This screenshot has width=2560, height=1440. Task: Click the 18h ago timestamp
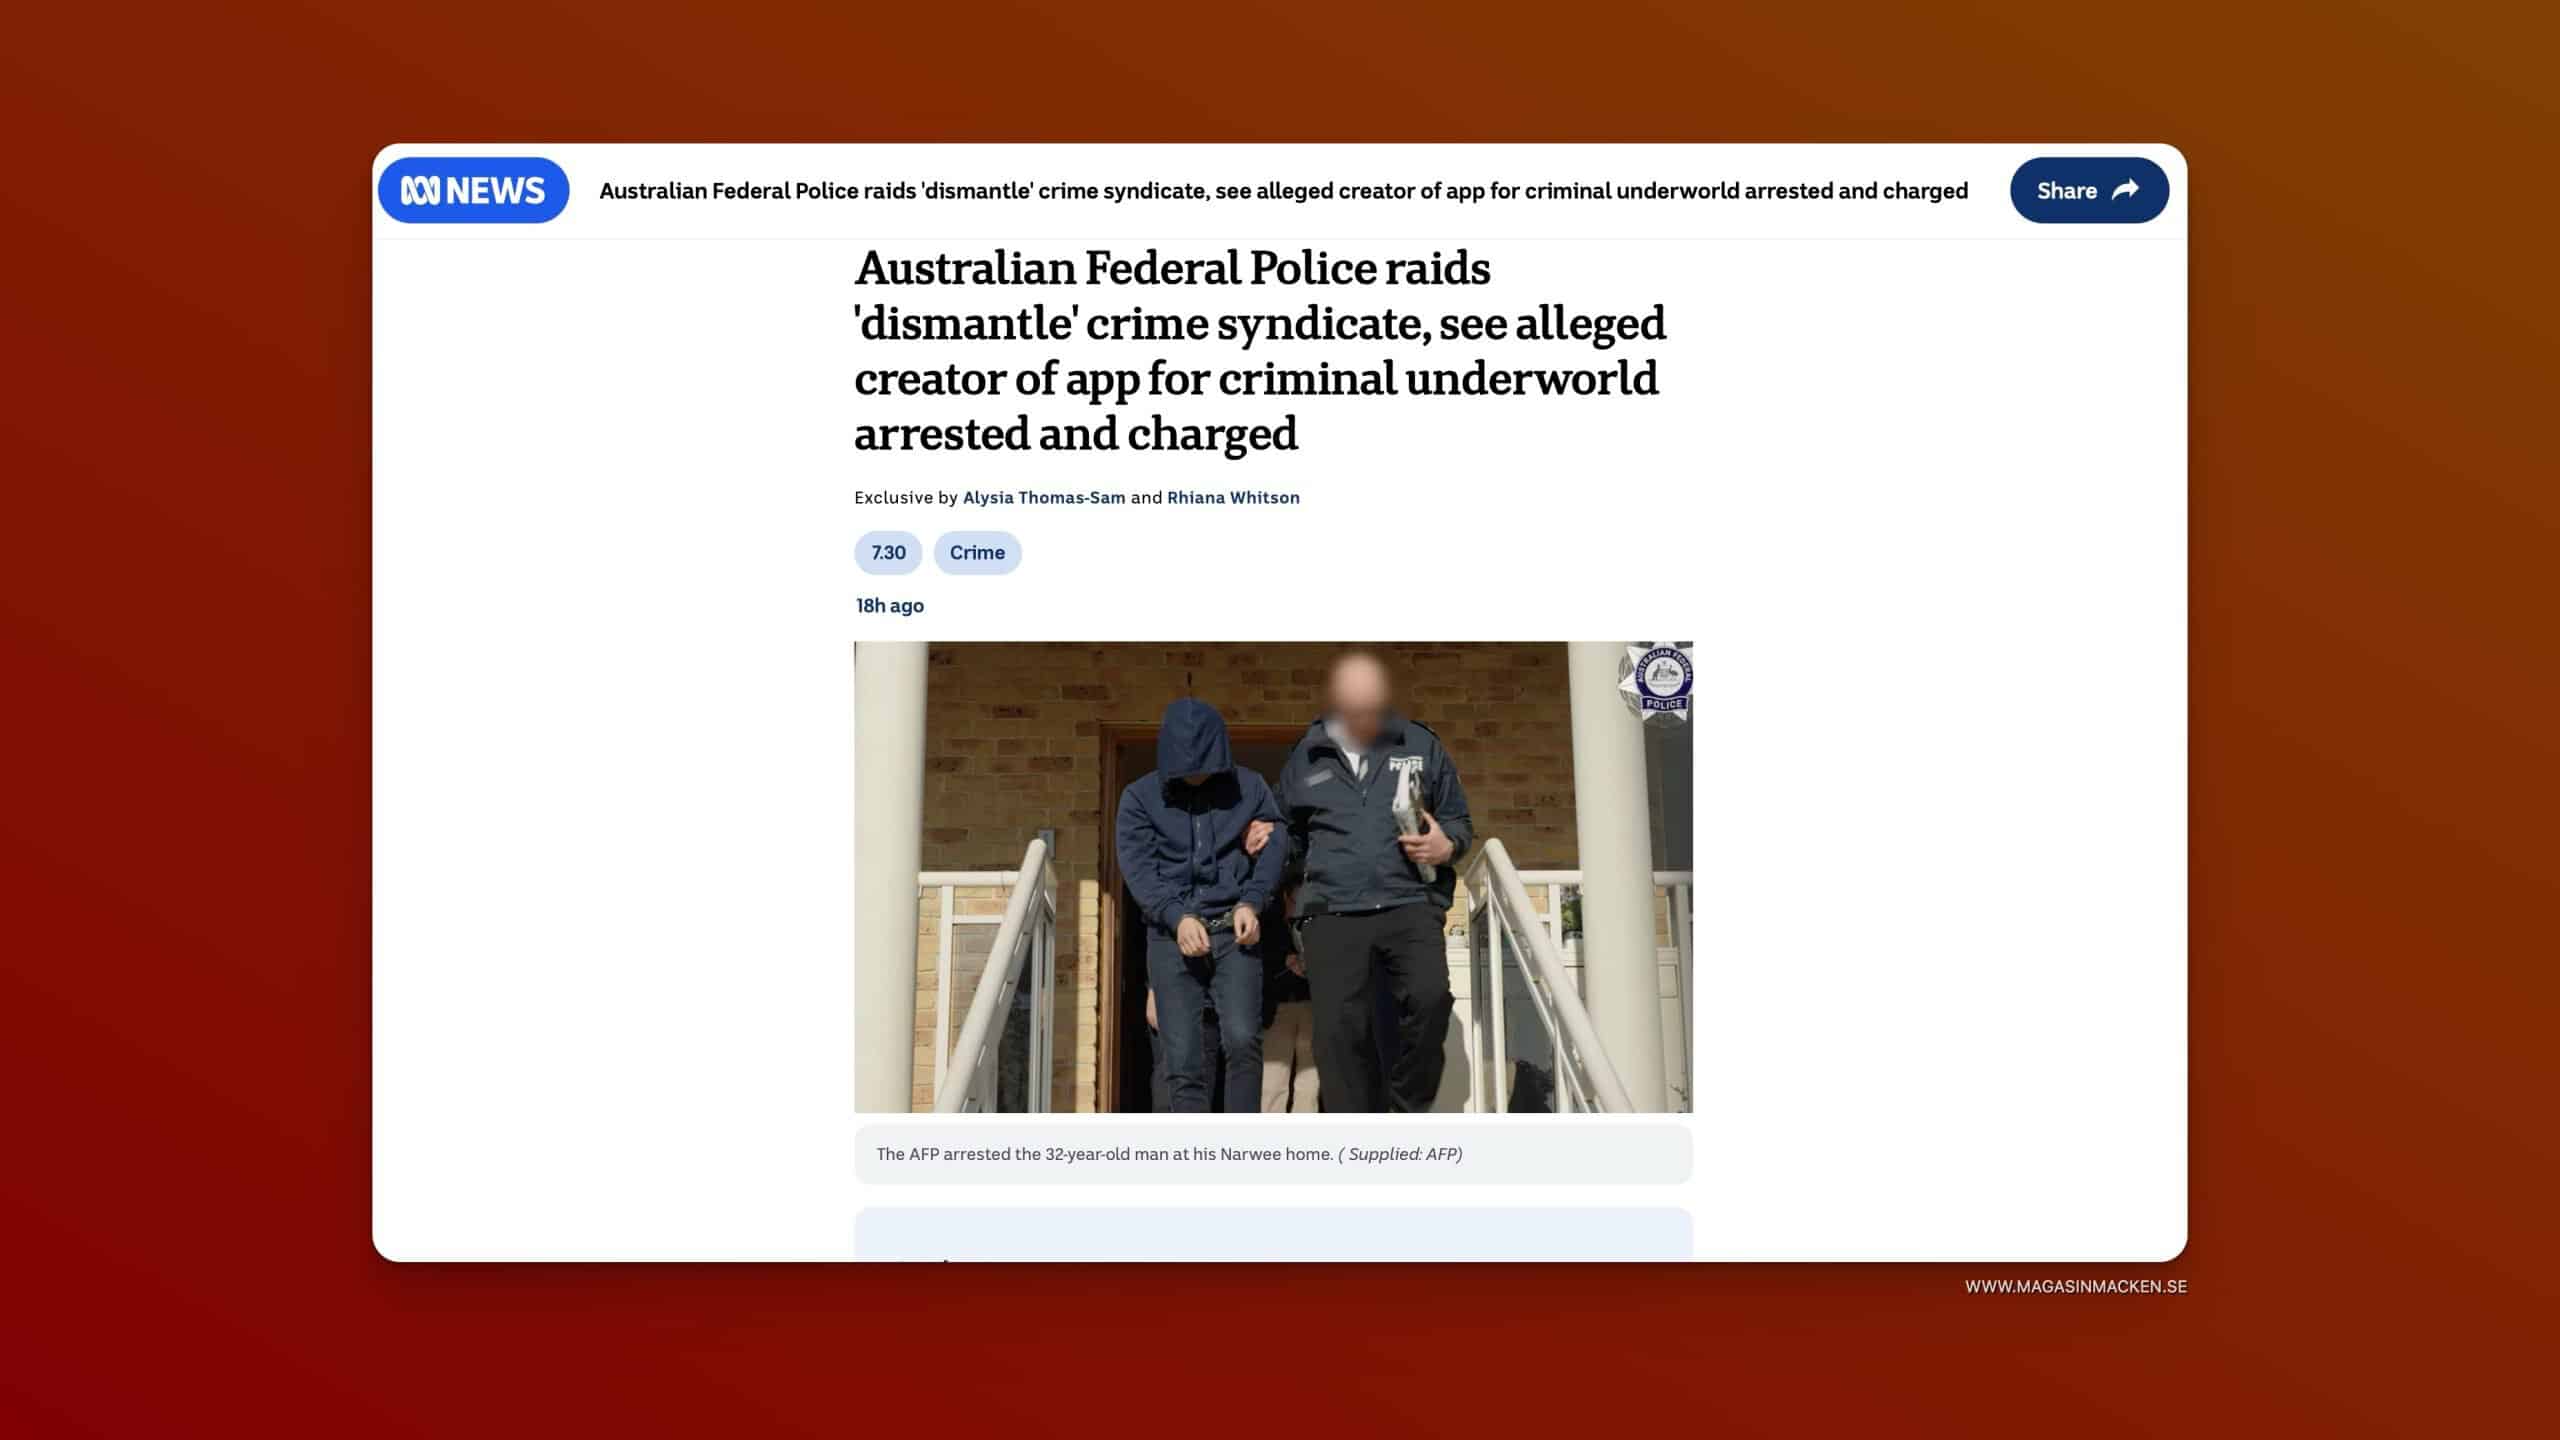pos(890,606)
